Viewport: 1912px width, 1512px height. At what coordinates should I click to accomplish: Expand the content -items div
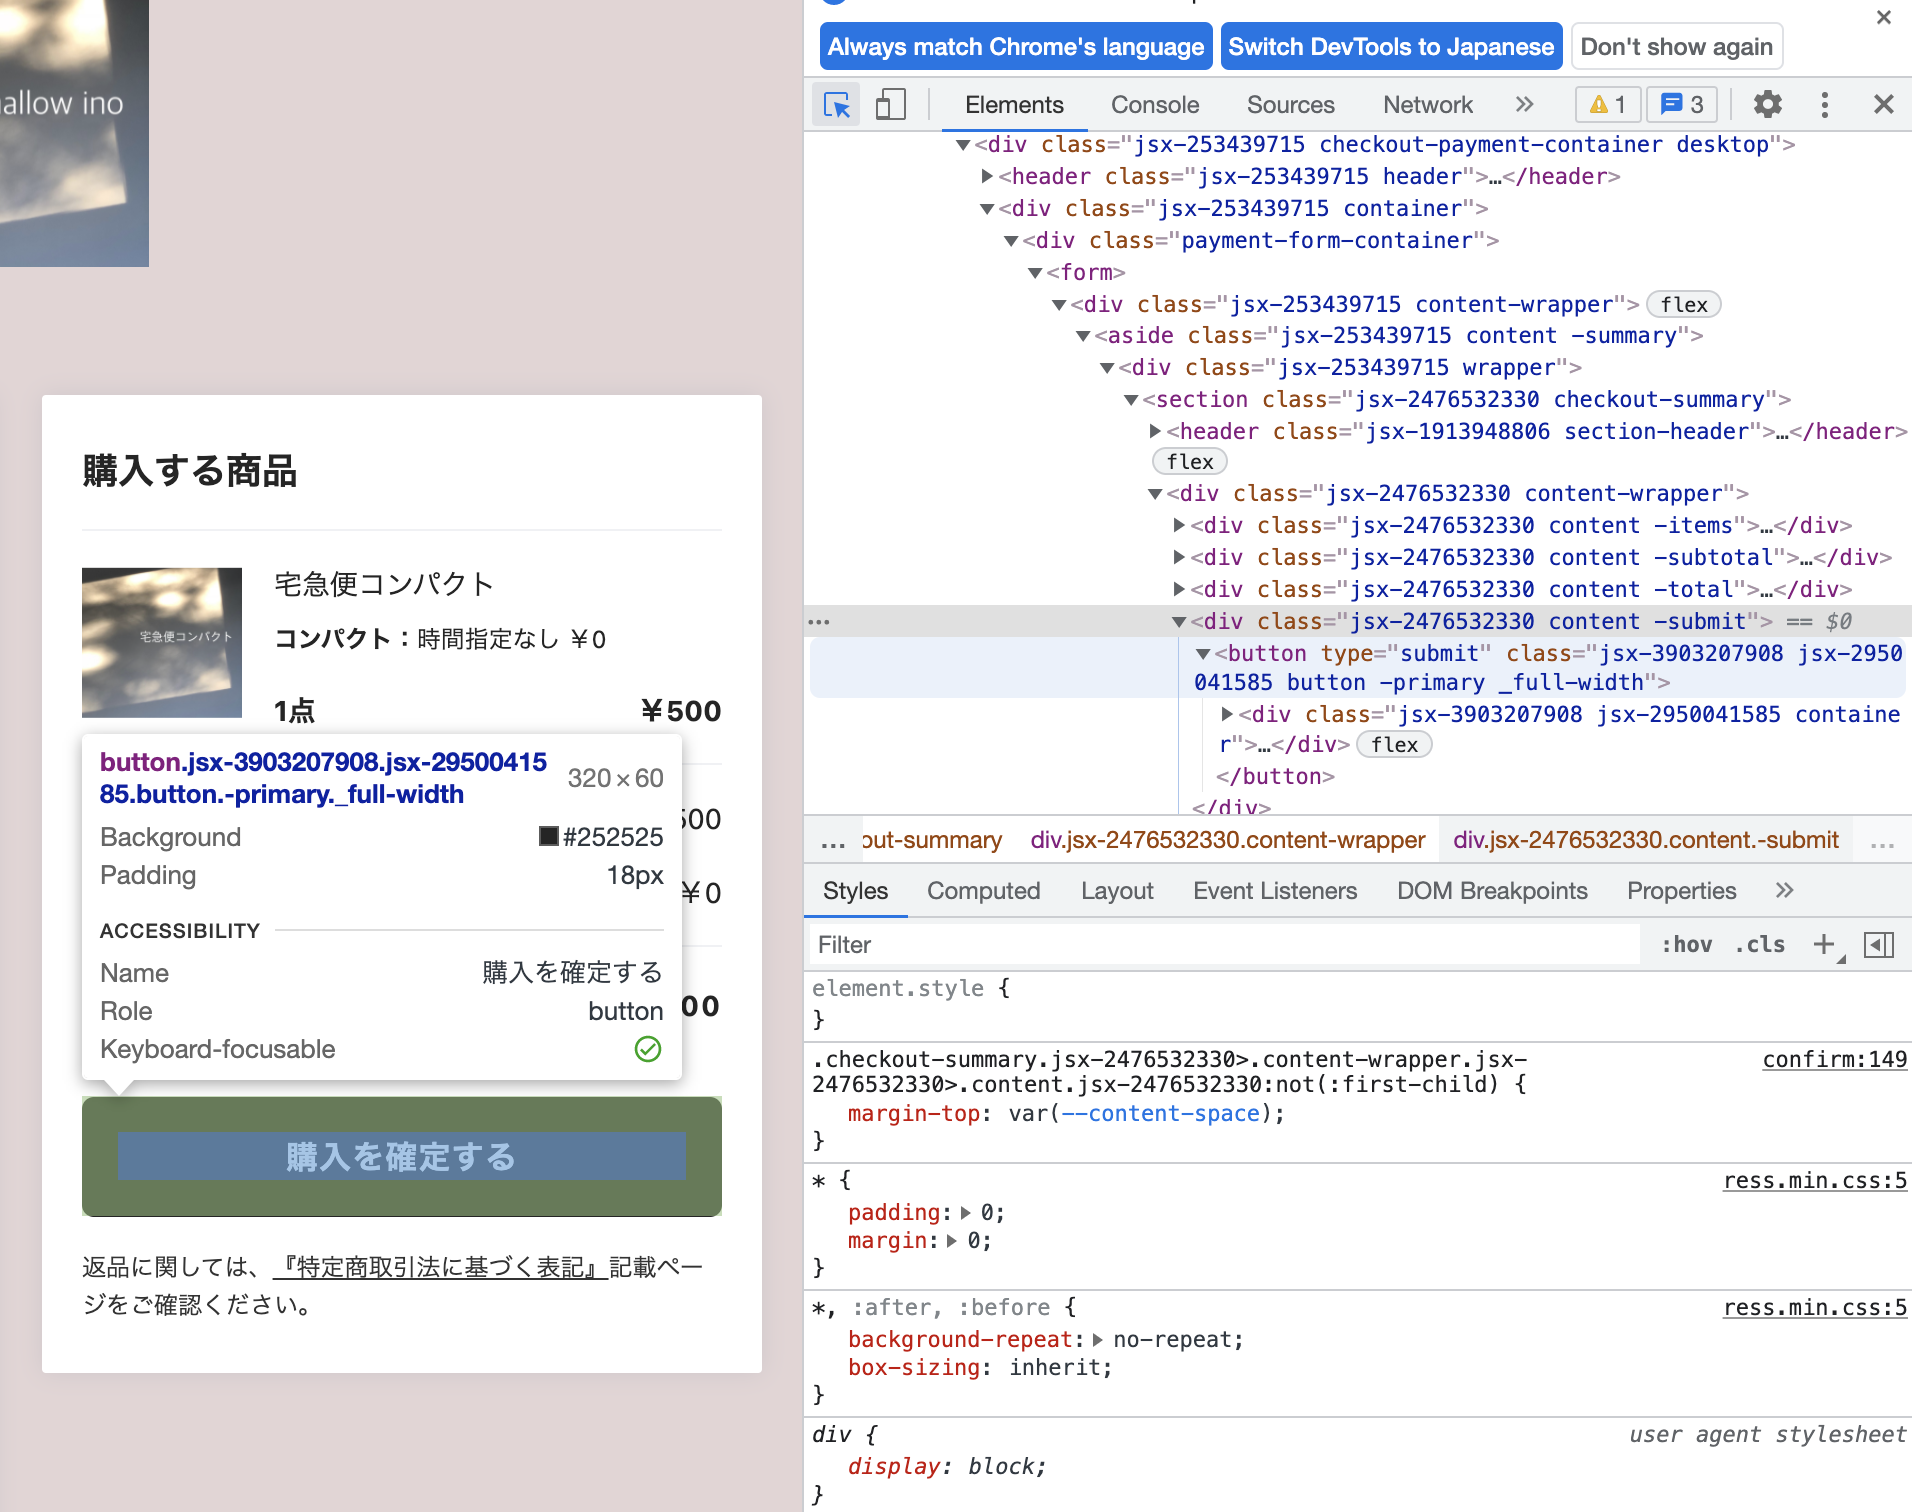[1180, 525]
